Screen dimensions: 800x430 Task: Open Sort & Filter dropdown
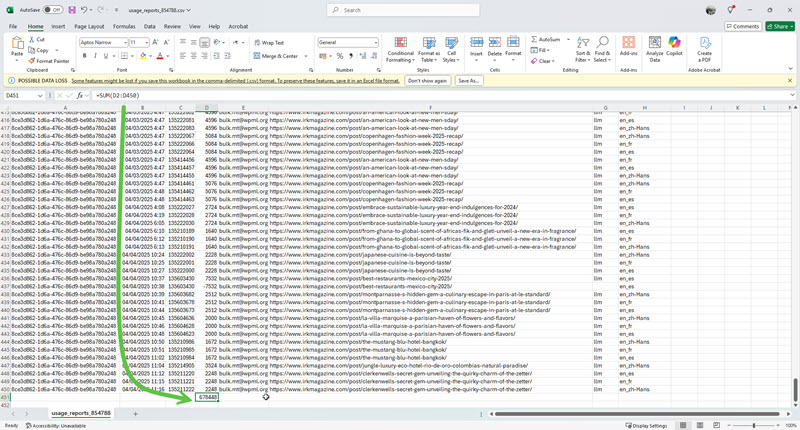583,49
